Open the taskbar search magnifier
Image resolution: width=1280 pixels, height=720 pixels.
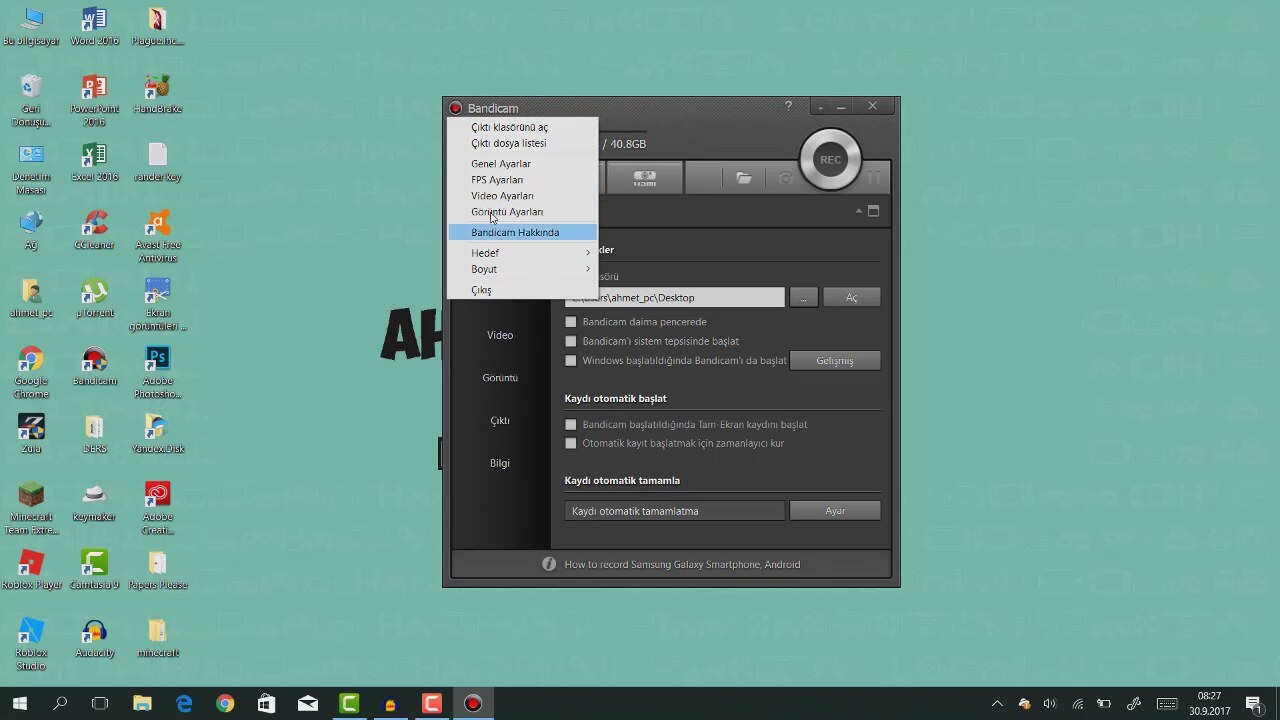pos(60,704)
